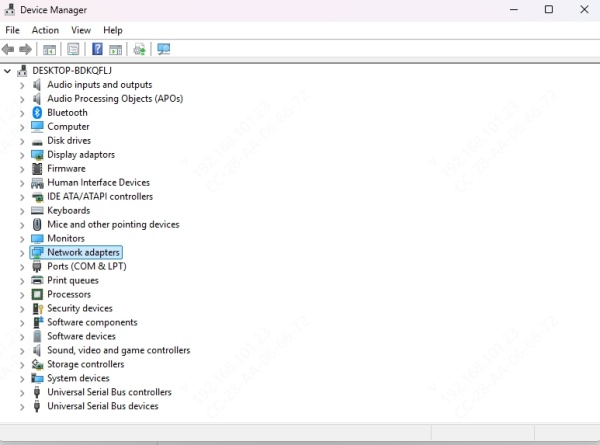Screen dimensions: 600x445
Task: Open the Action menu
Action: click(x=45, y=30)
